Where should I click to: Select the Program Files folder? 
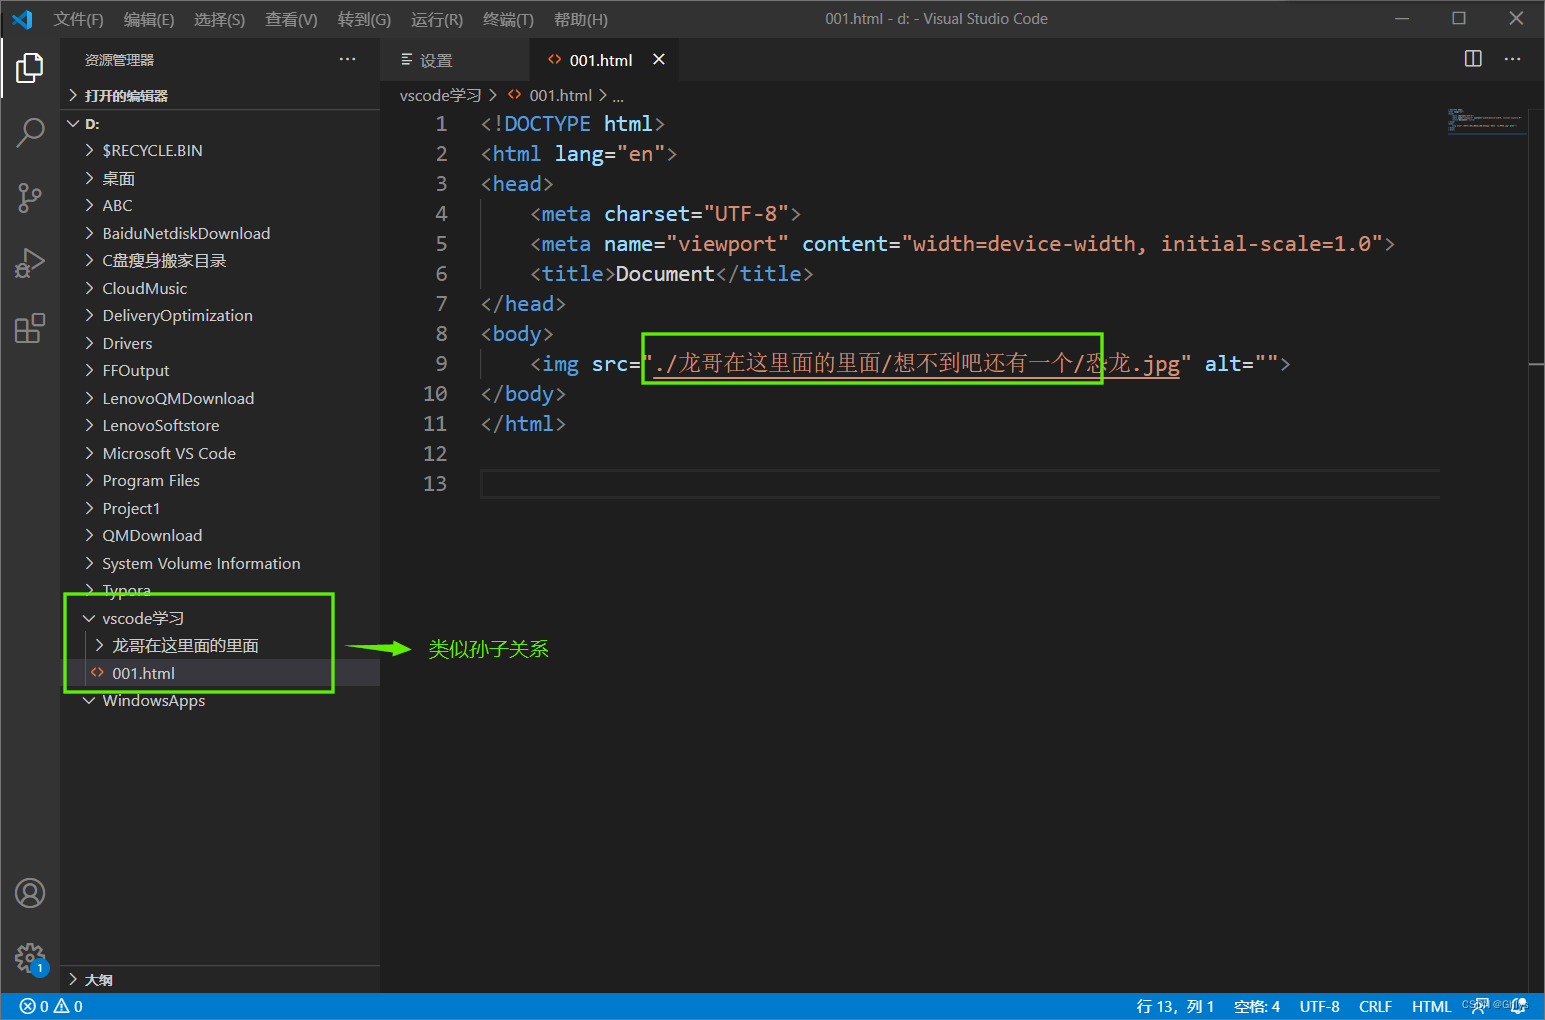coord(220,481)
